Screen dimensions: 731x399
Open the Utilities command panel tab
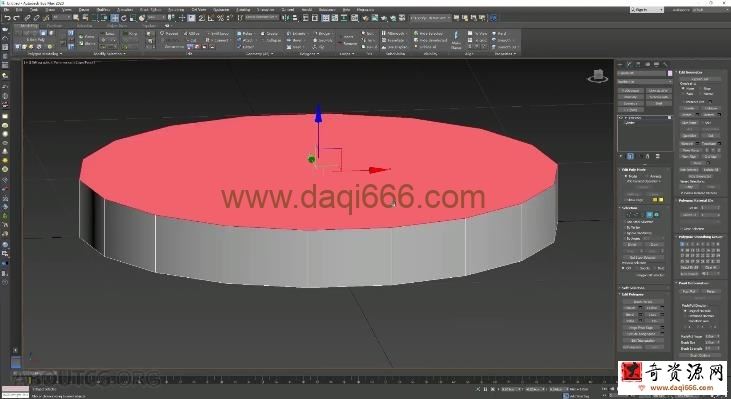665,64
